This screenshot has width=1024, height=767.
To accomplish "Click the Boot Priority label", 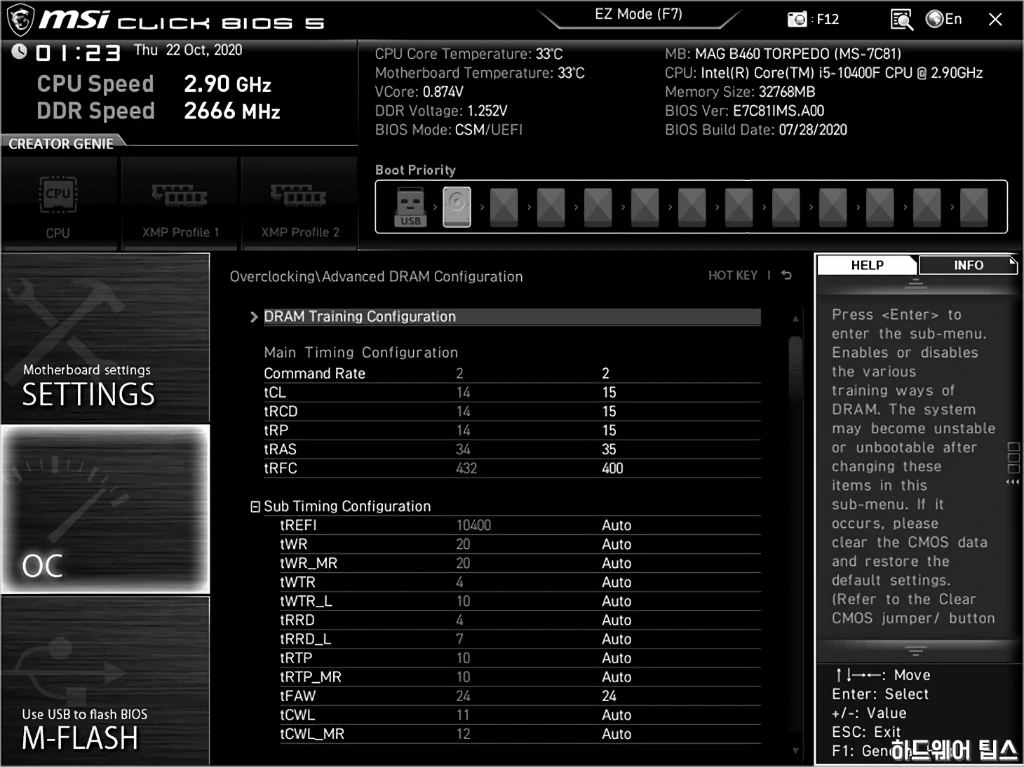I will point(415,170).
